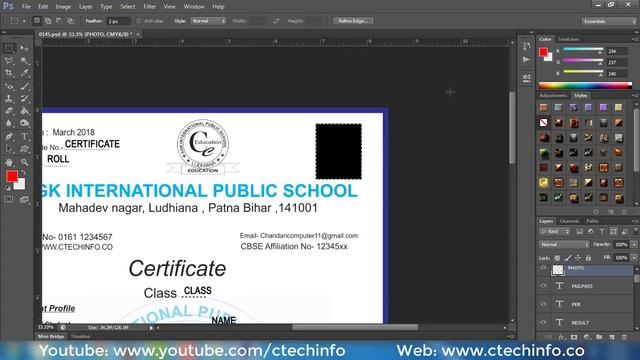This screenshot has width=640, height=360.
Task: Hide the PHOTO layer
Action: point(543,268)
